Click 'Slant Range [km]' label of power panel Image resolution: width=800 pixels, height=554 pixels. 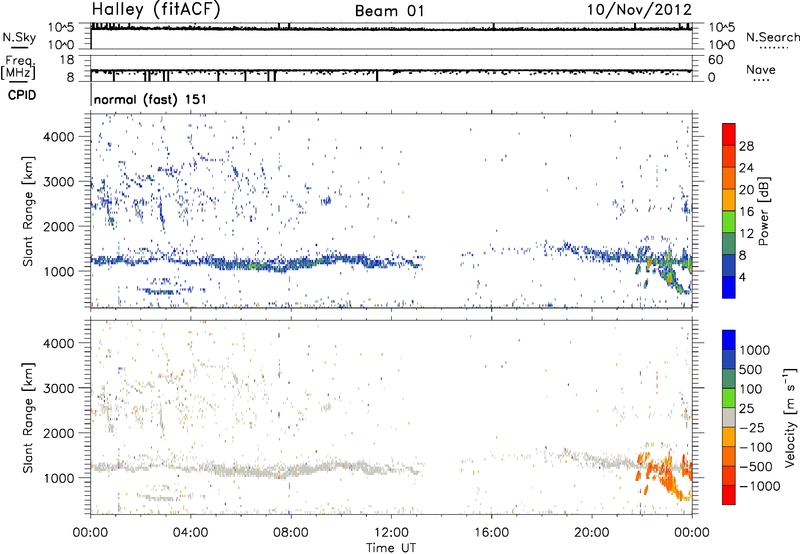point(28,211)
